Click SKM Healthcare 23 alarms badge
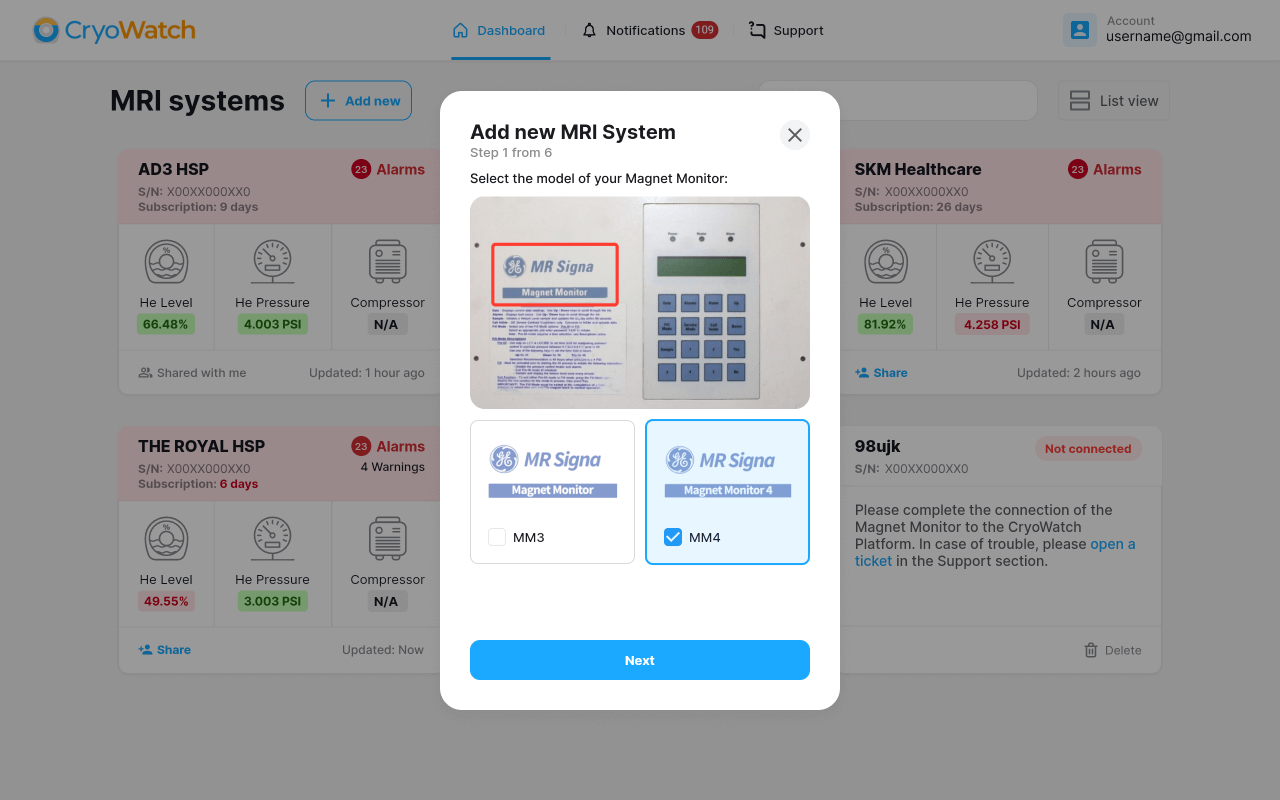This screenshot has width=1280, height=800. tap(1078, 169)
